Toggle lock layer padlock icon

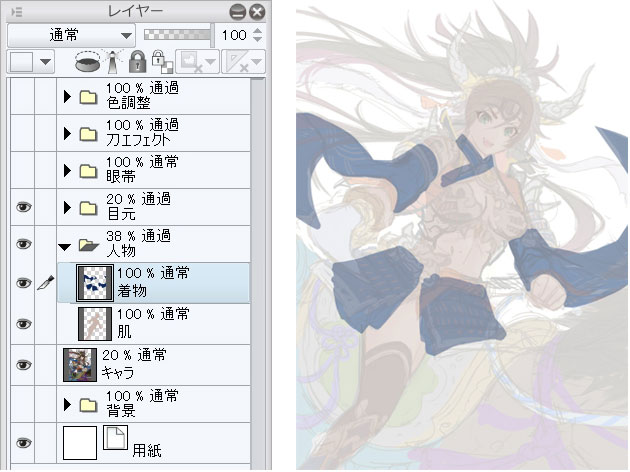tap(137, 61)
